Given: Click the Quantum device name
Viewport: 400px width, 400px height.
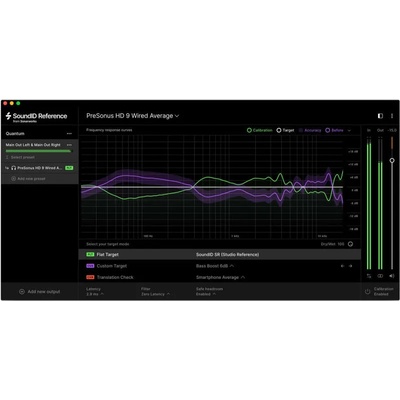Looking at the screenshot, I should pos(15,134).
